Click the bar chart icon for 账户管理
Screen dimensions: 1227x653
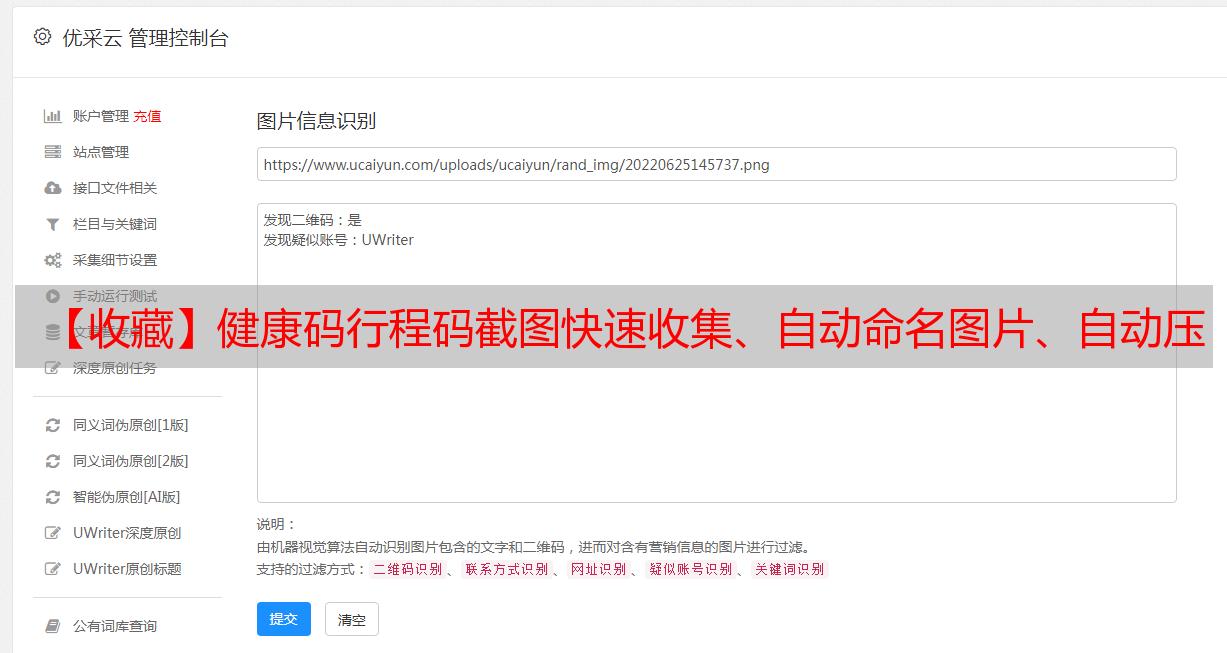[x=53, y=116]
